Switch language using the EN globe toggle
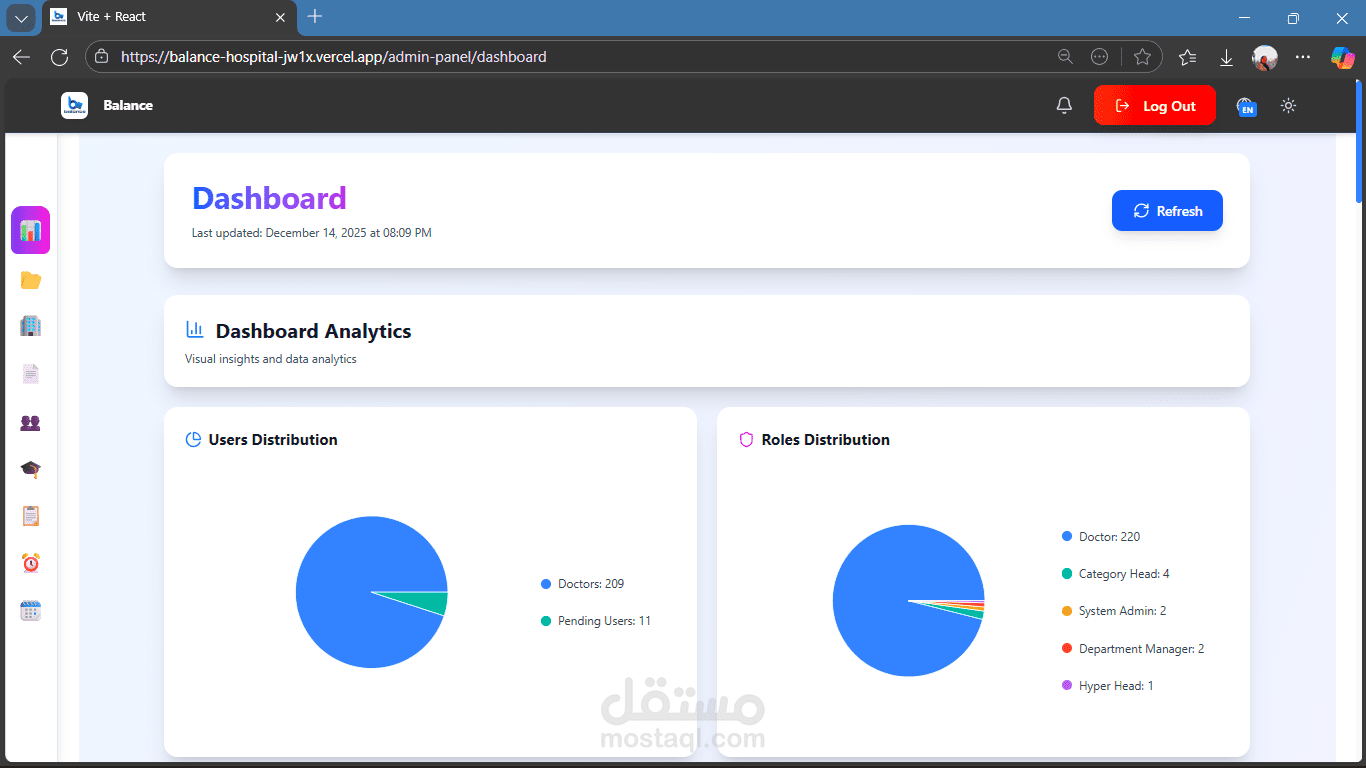Image resolution: width=1366 pixels, height=768 pixels. pos(1246,105)
